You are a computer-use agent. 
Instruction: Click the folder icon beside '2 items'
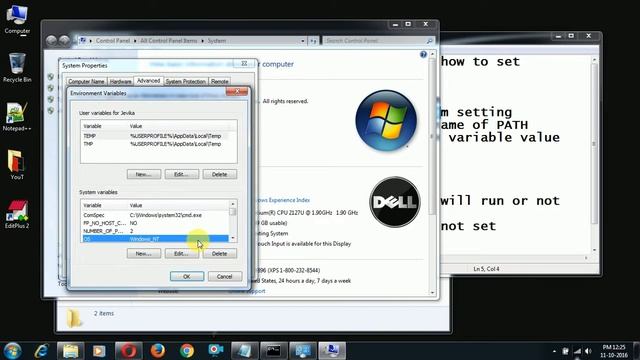[74, 318]
